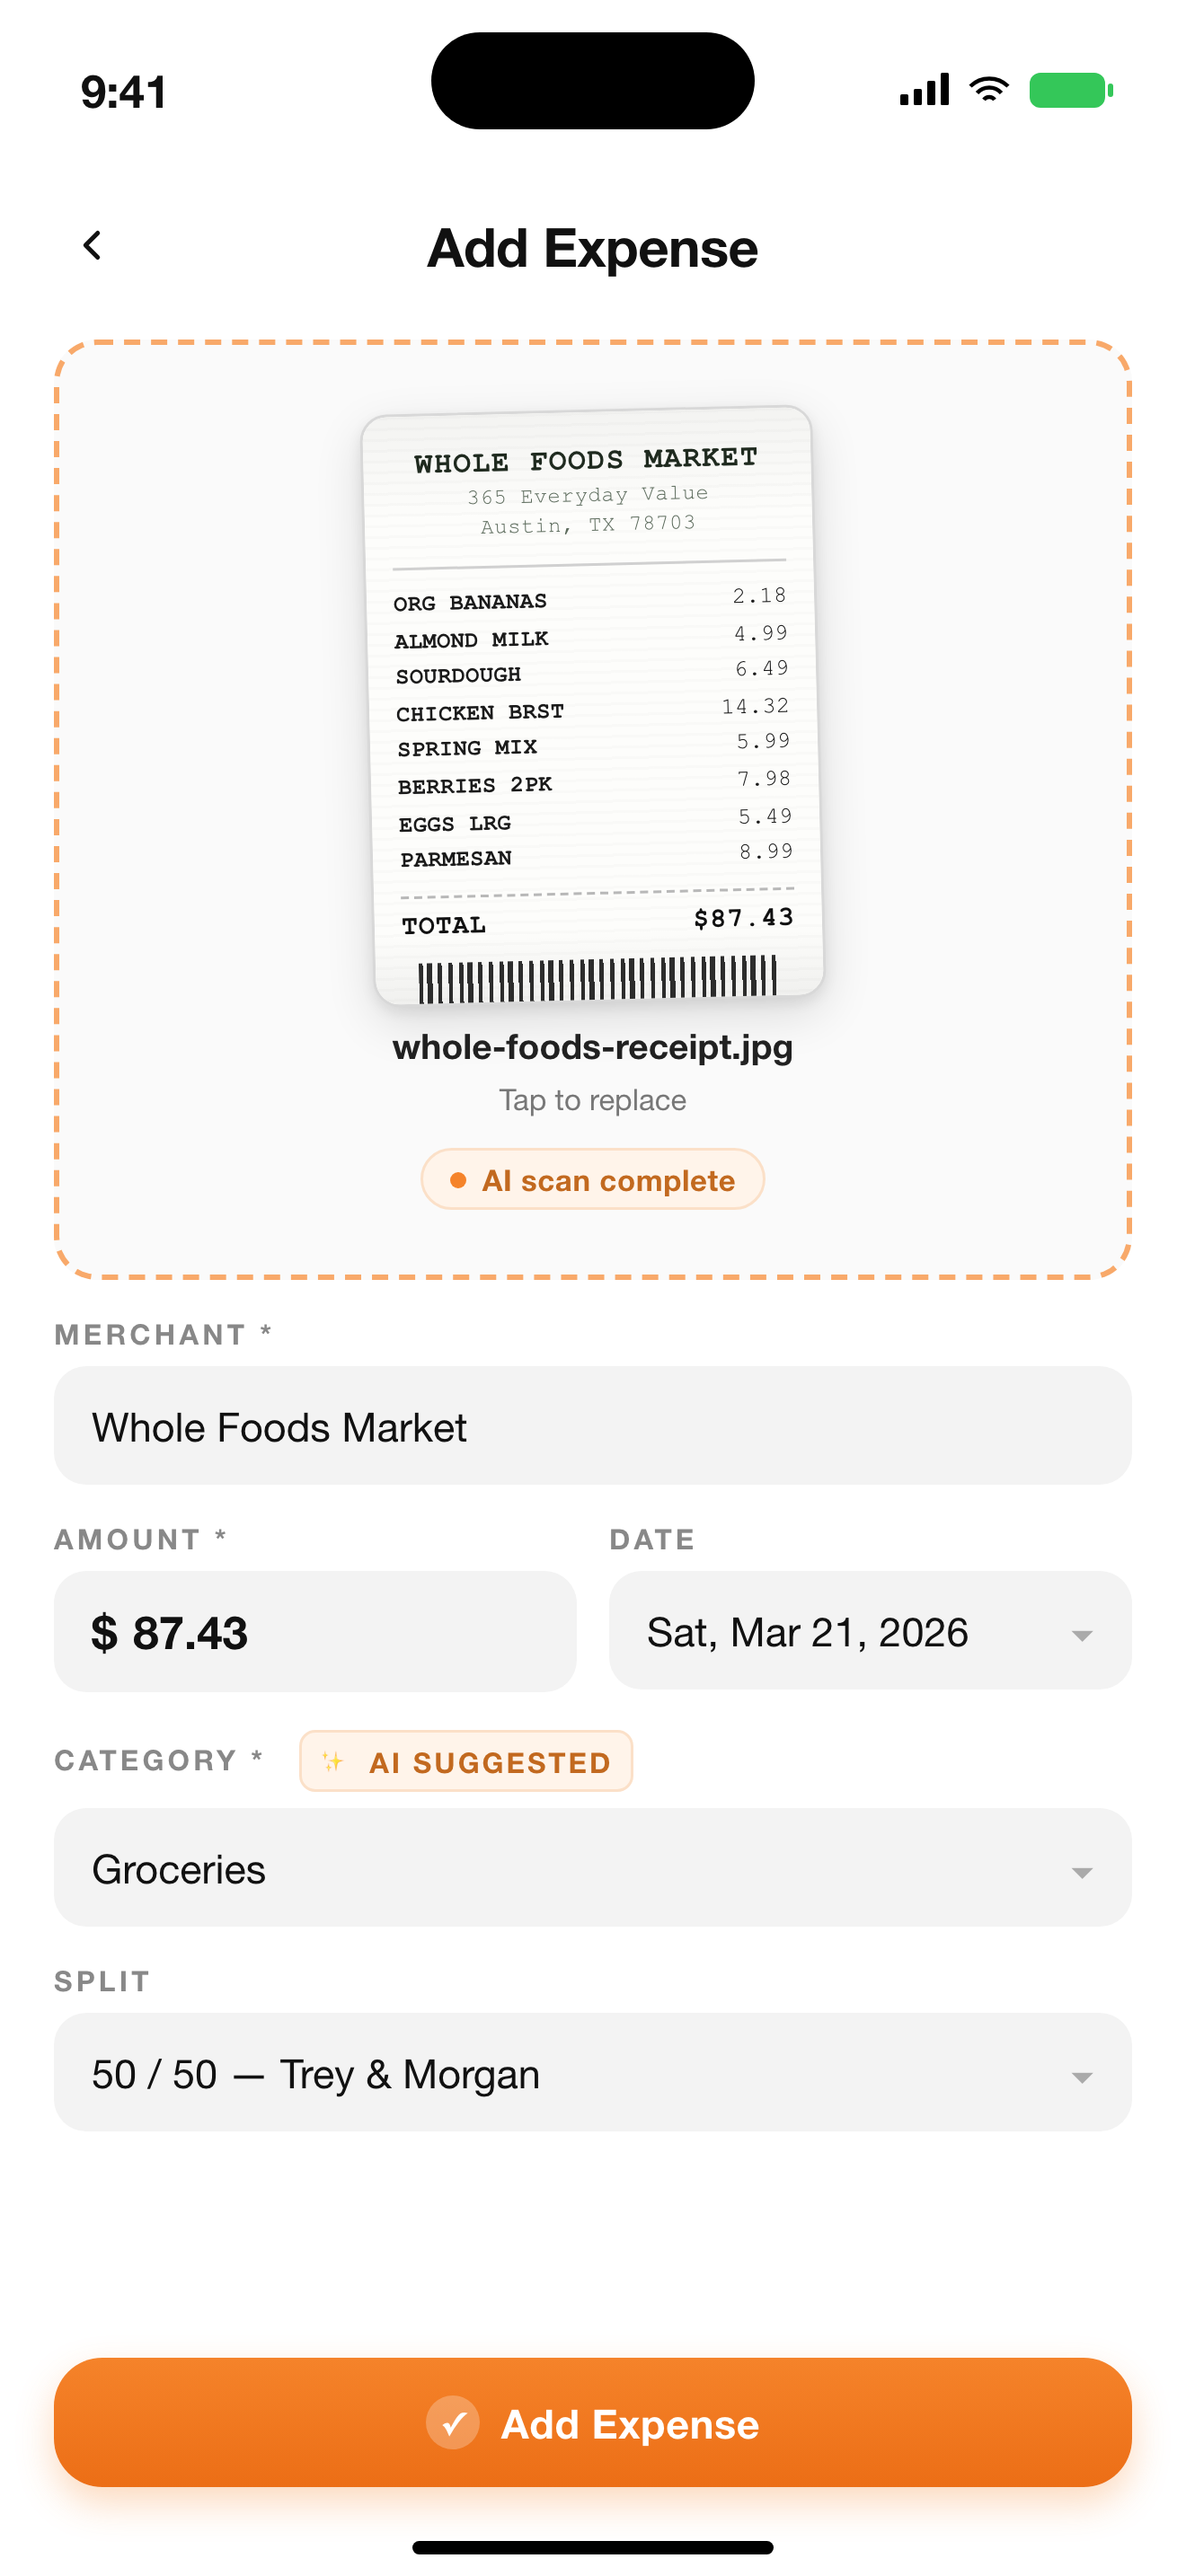Tap the AI scan complete badge
Image resolution: width=1186 pixels, height=2576 pixels.
592,1180
